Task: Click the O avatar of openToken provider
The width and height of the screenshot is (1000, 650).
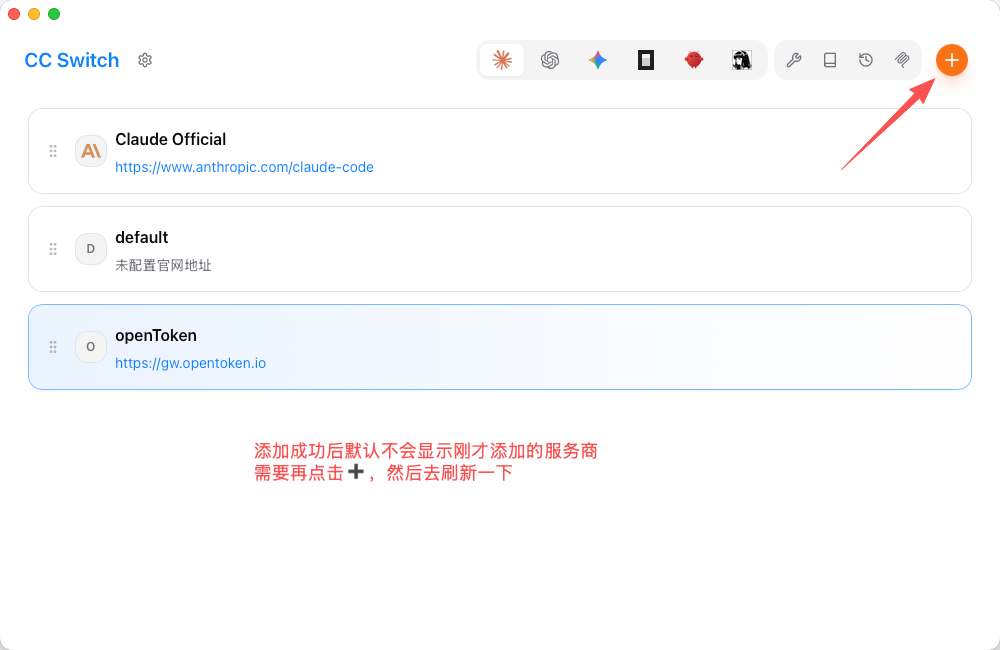Action: (91, 347)
